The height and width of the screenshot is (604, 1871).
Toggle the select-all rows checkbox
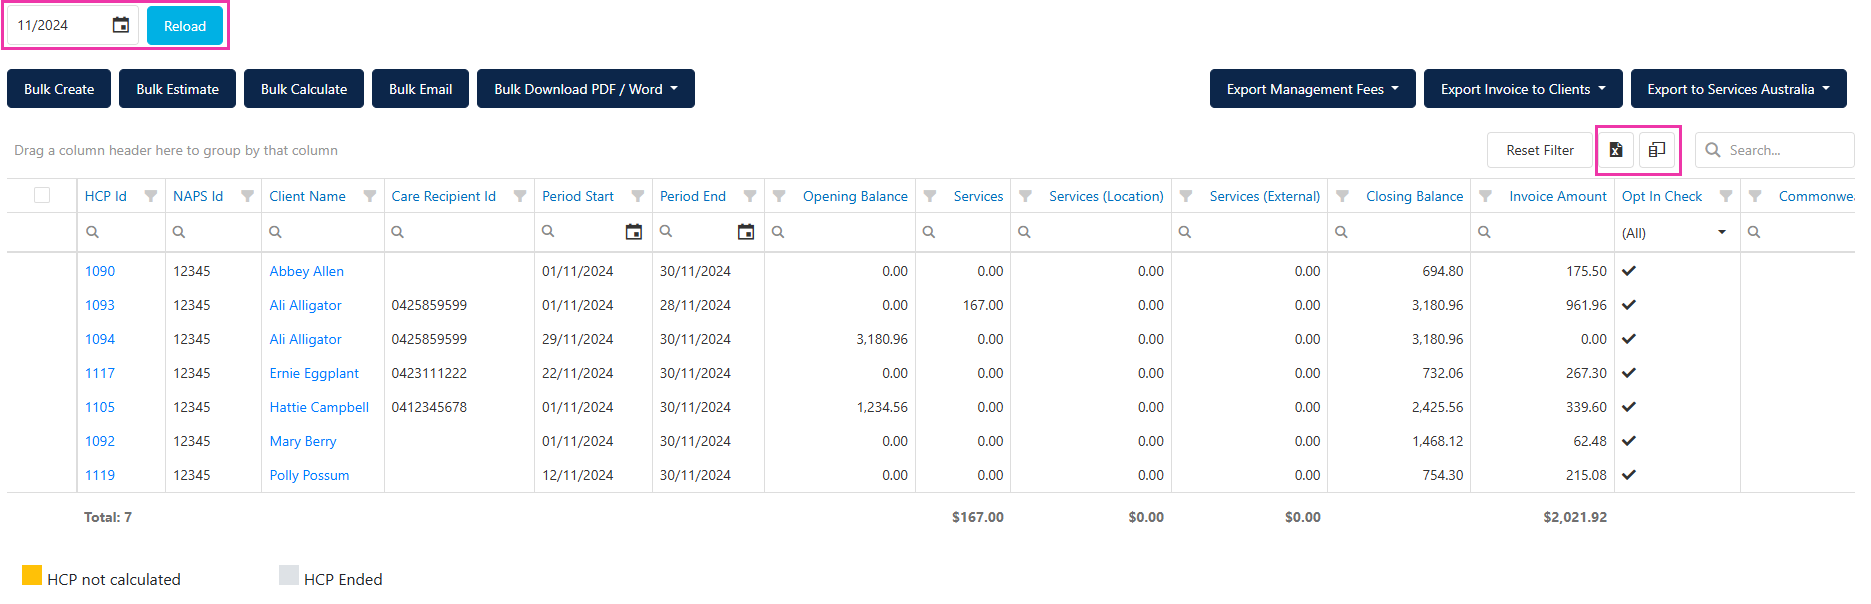point(42,195)
